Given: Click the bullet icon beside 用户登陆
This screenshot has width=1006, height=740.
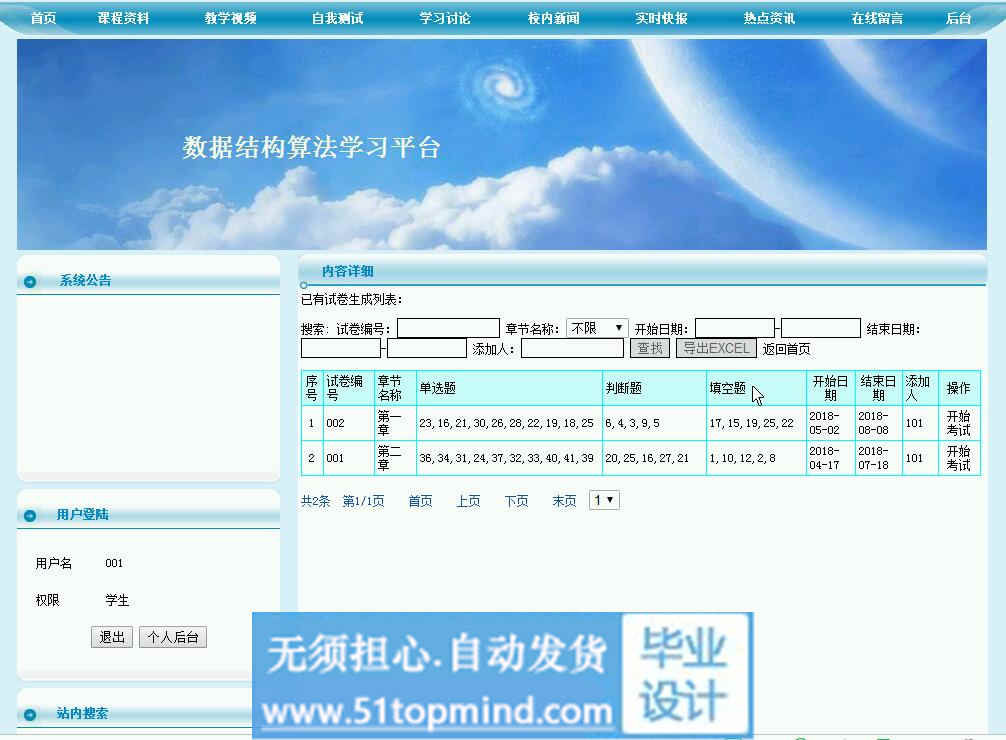Looking at the screenshot, I should [31, 516].
